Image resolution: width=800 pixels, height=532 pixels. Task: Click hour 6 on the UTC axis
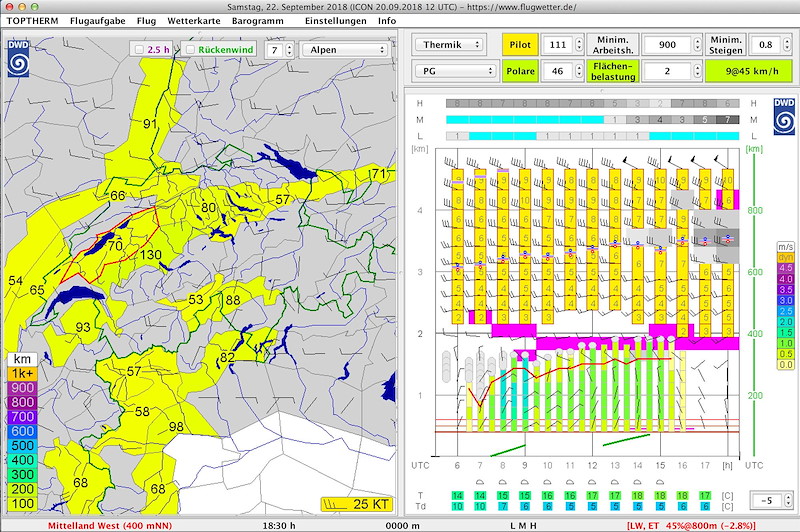pyautogui.click(x=457, y=465)
